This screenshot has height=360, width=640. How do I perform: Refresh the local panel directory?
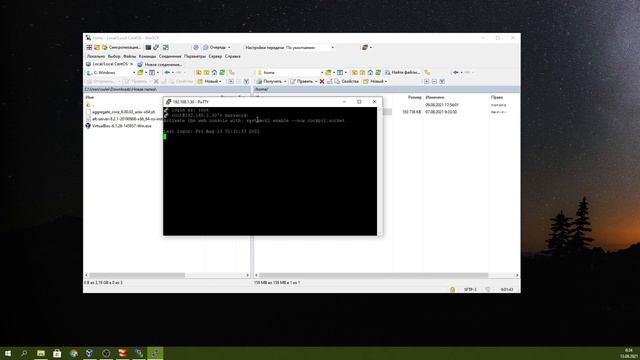[x=222, y=73]
